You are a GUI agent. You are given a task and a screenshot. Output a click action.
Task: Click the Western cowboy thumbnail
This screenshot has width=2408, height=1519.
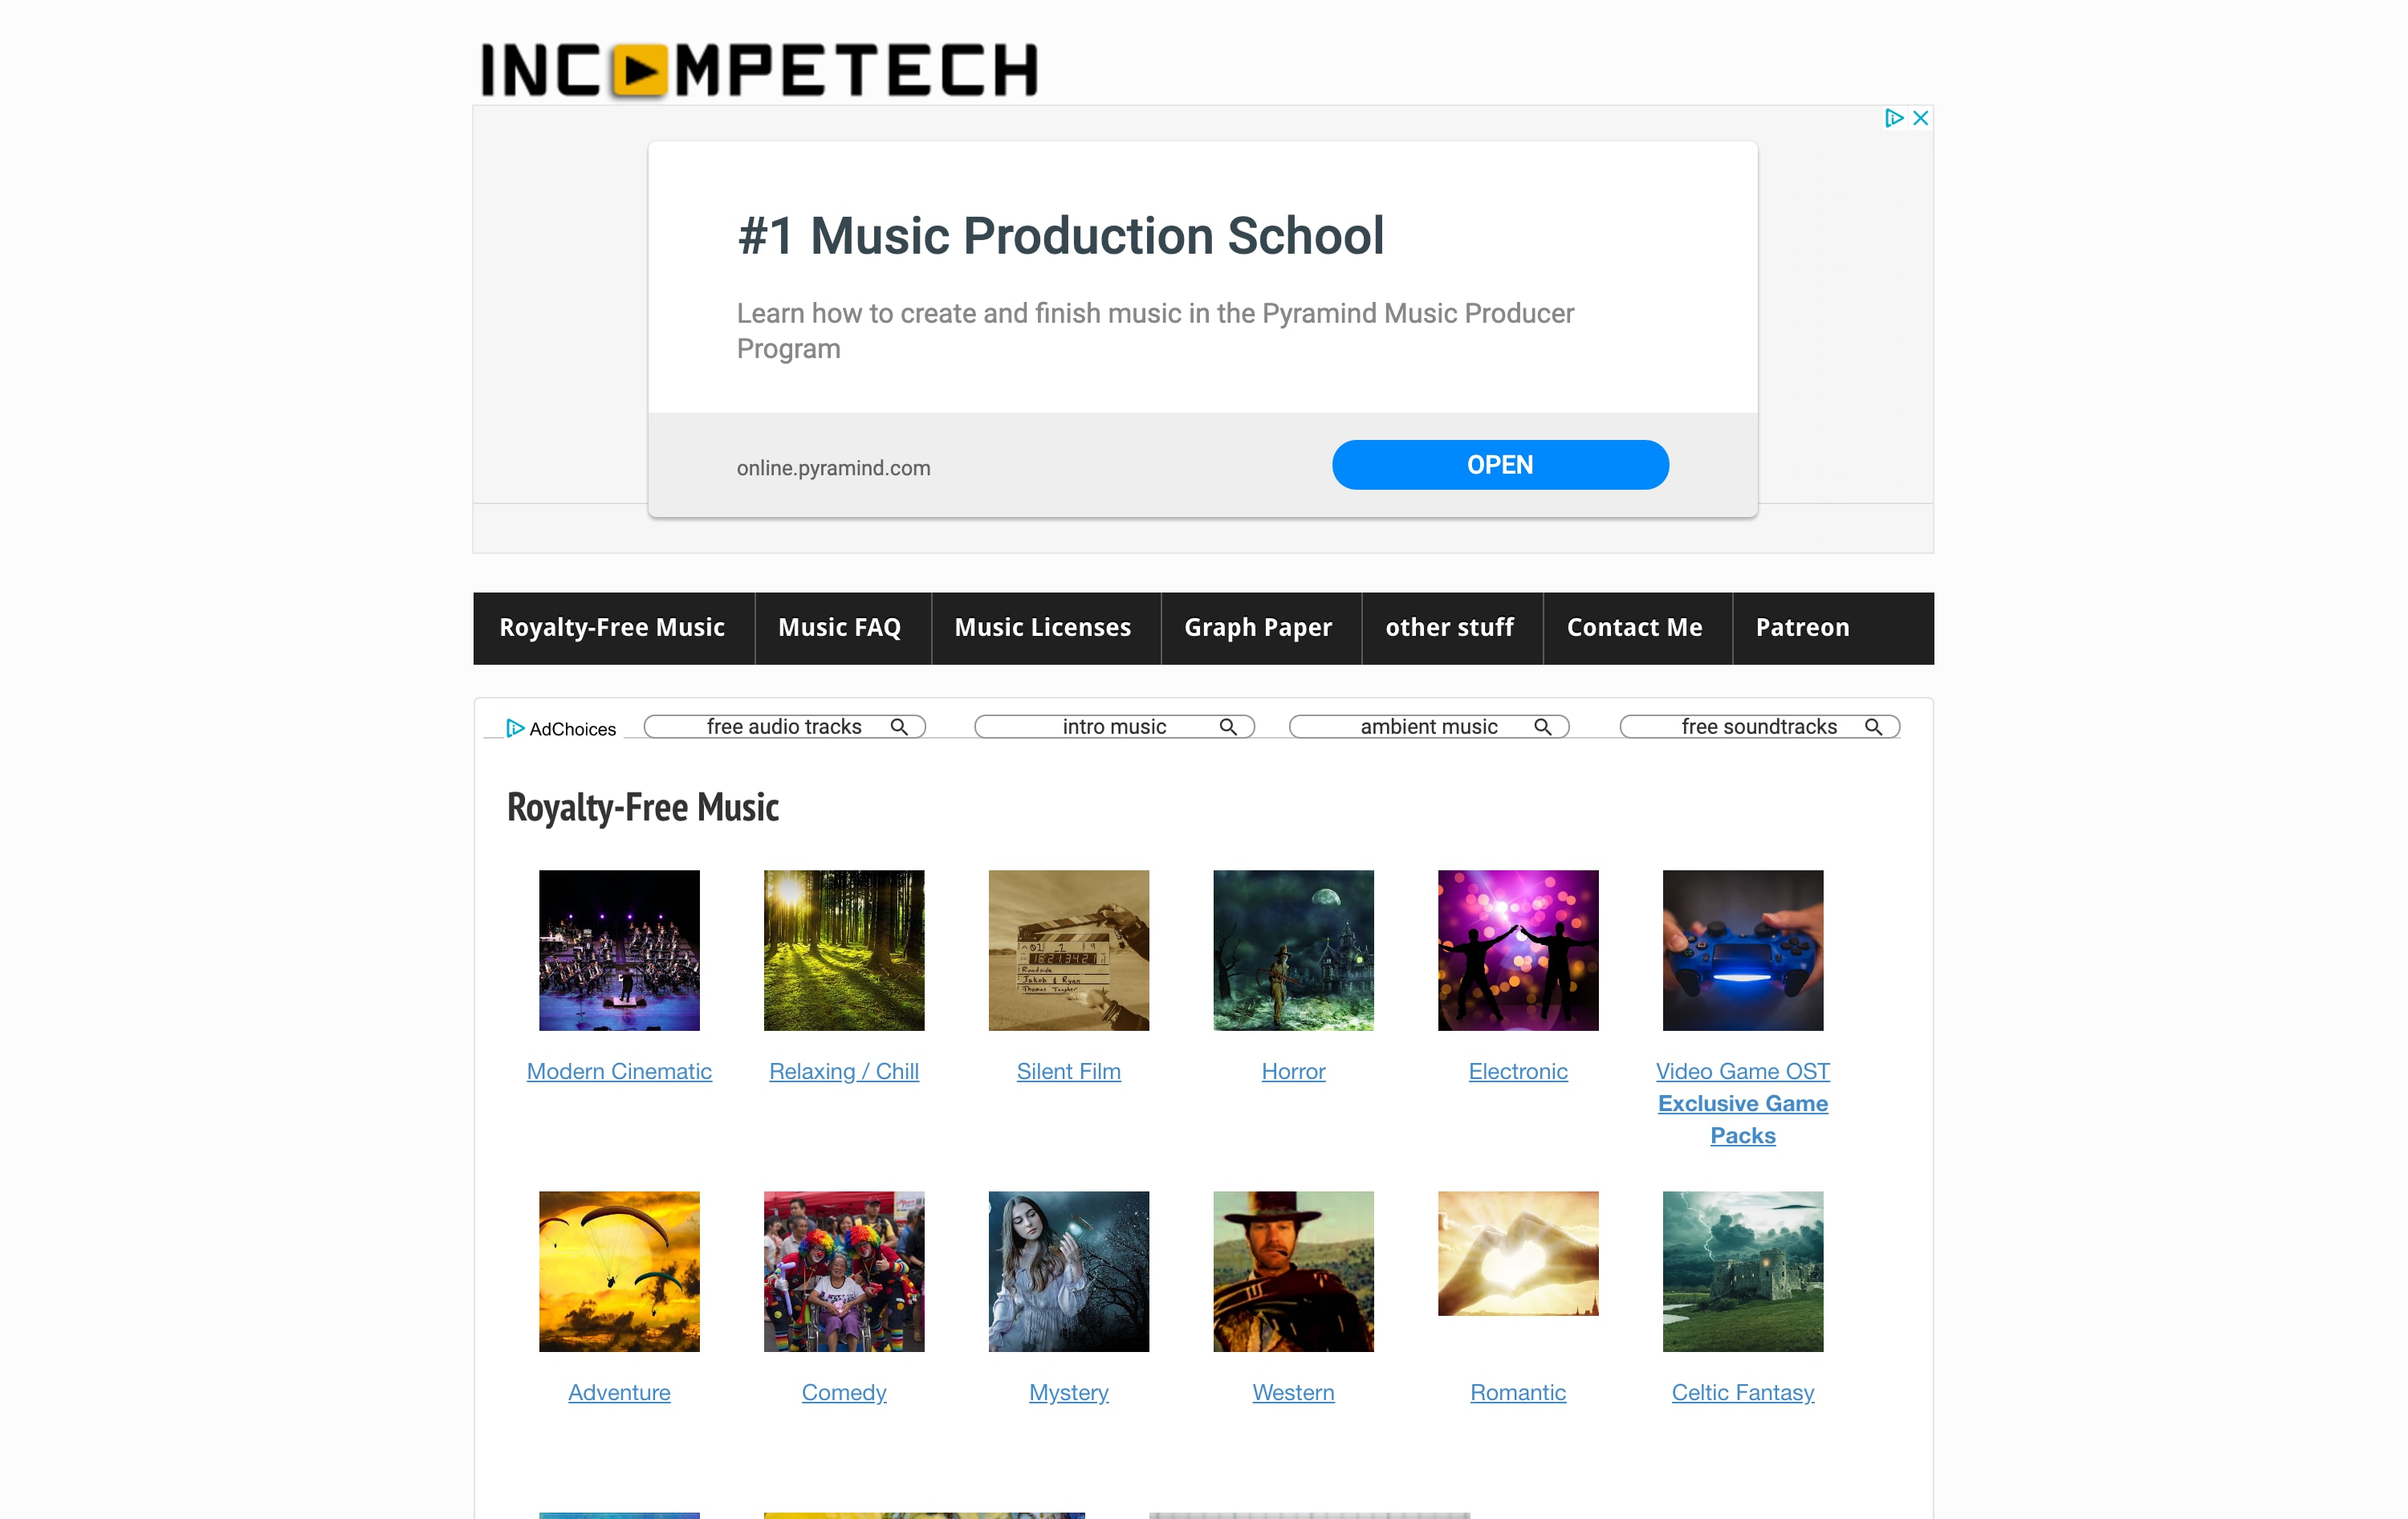click(1293, 1271)
